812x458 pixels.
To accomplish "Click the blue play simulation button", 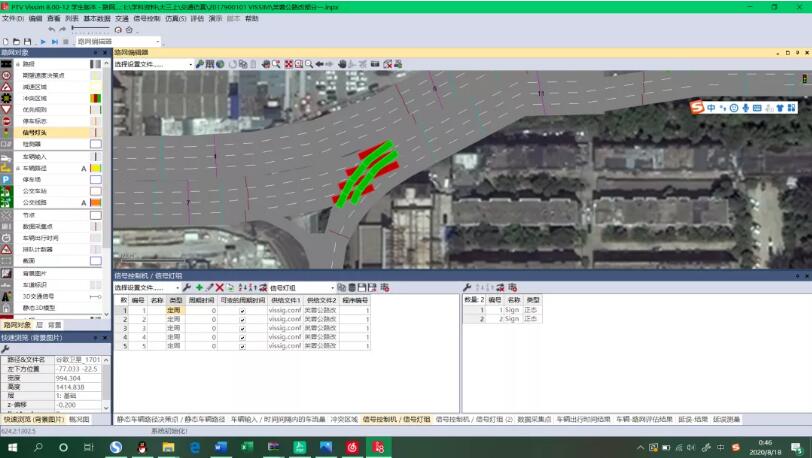I will pos(43,41).
